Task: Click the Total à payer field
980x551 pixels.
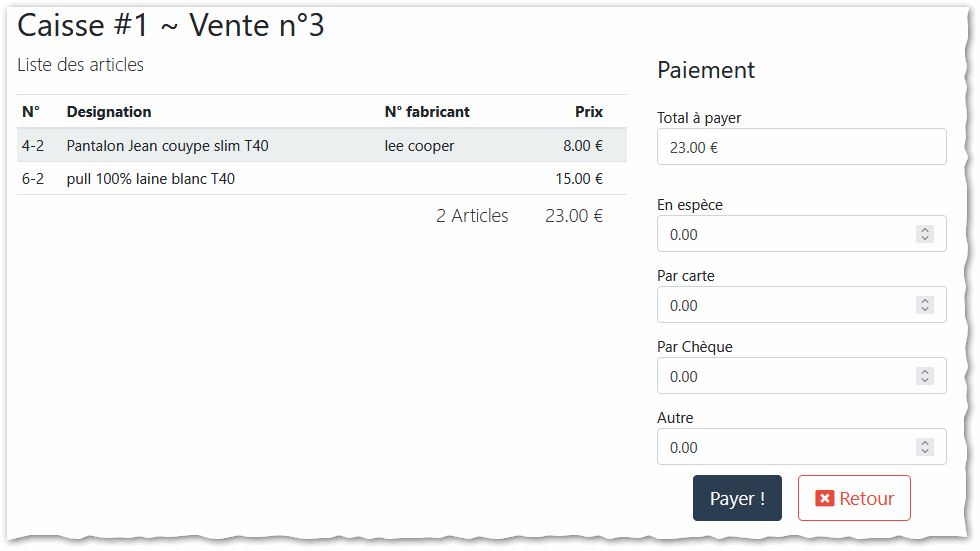Action: point(801,147)
